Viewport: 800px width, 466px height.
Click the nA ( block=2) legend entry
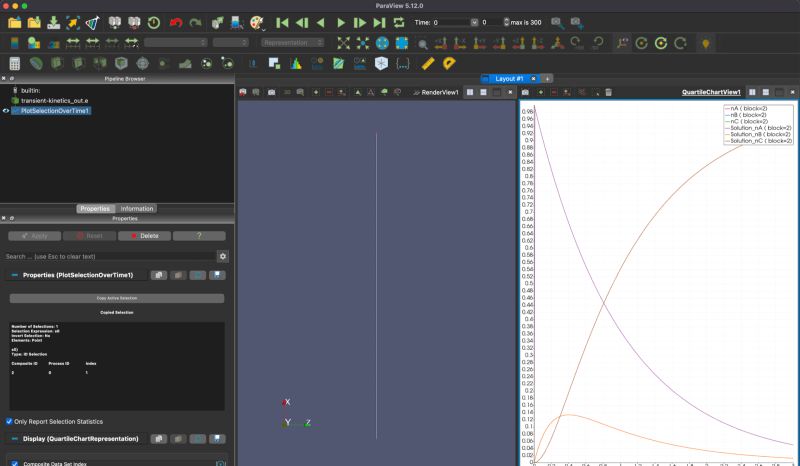coord(748,109)
